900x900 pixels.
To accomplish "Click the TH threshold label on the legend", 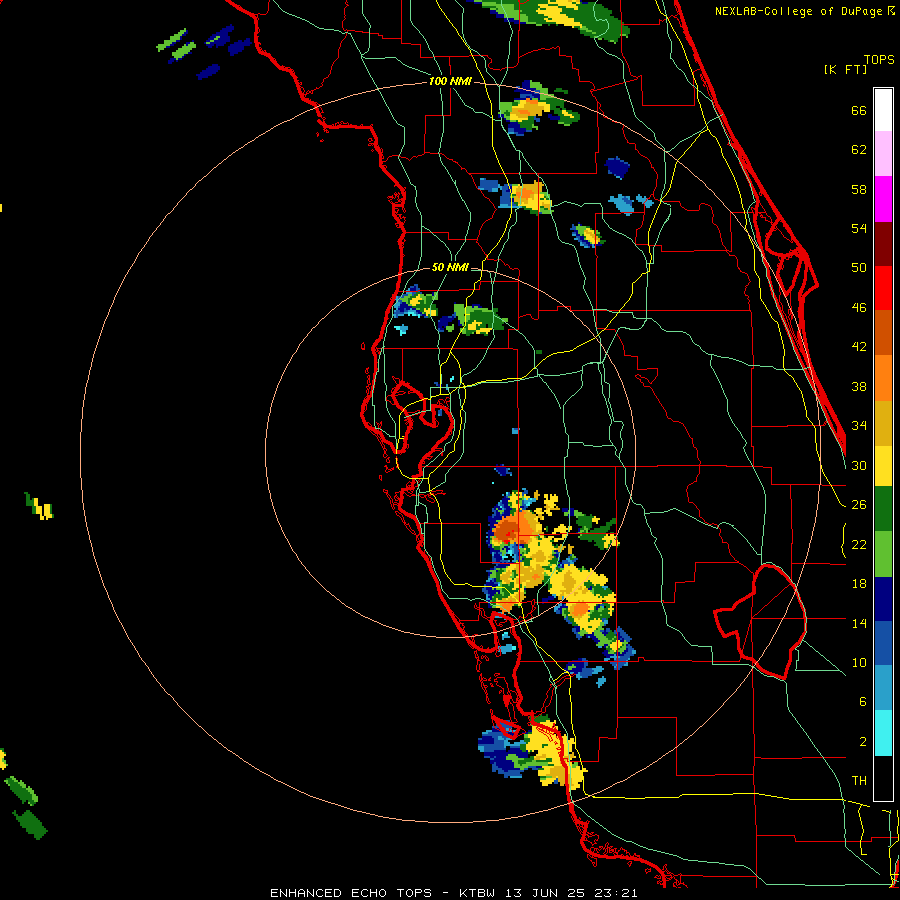I will 859,781.
